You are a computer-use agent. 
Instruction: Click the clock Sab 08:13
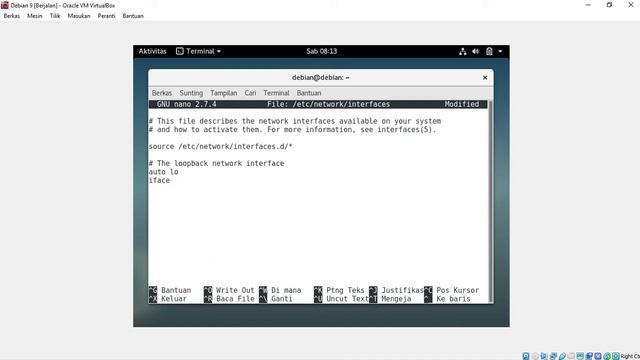[322, 51]
